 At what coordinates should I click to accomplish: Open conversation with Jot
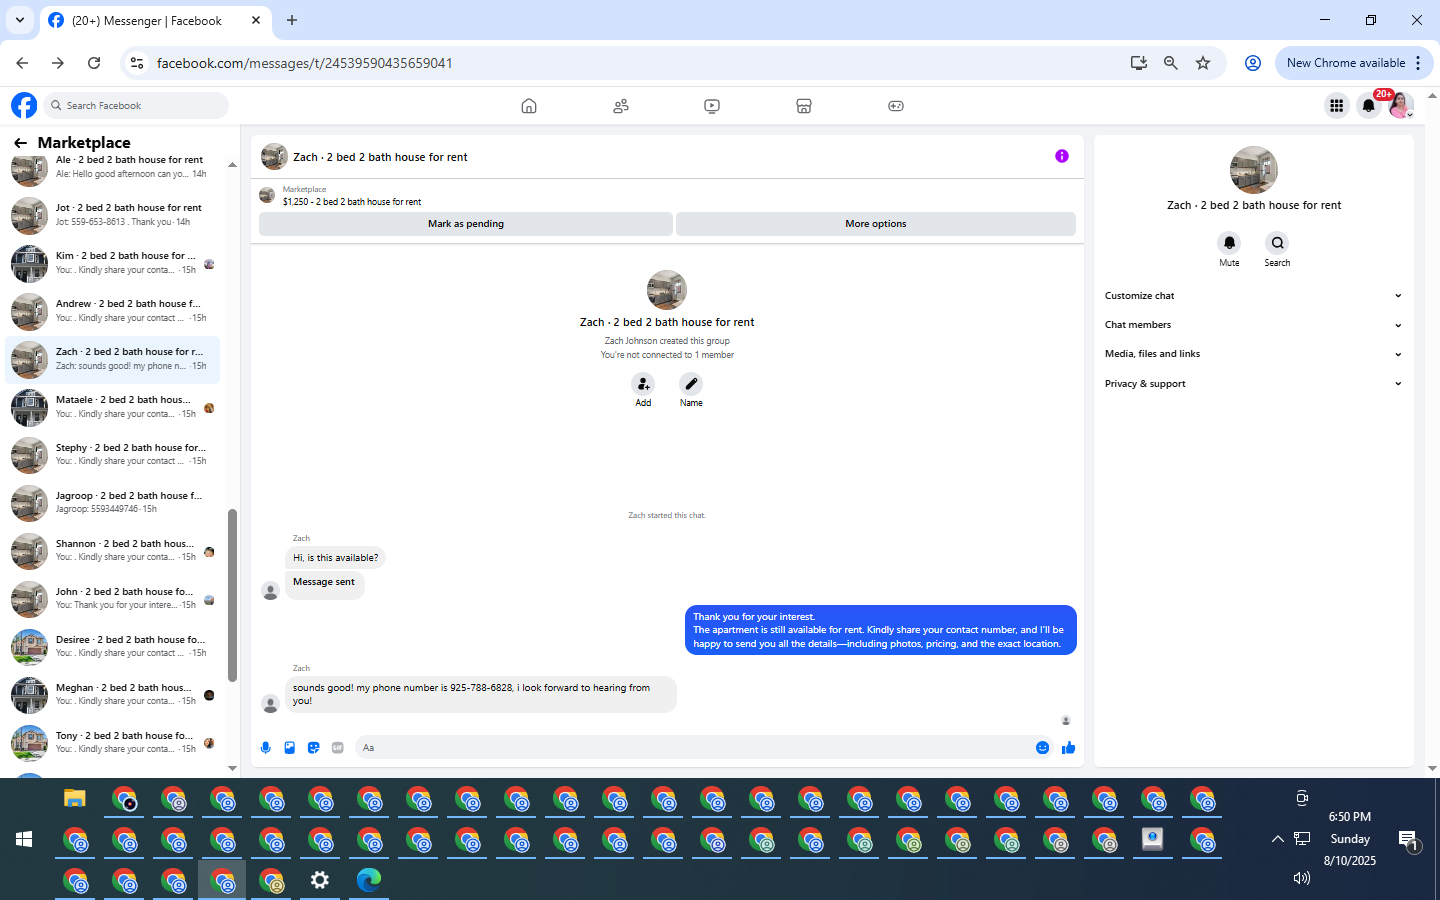click(113, 215)
